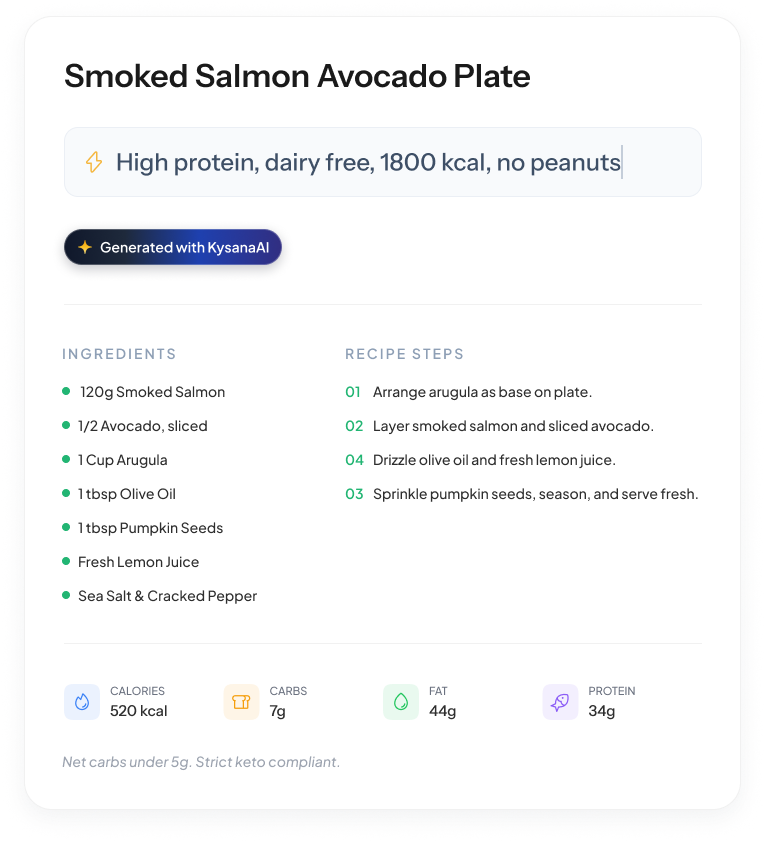Click the Sprinkle pumpkin seeds step
This screenshot has width=765, height=842.
click(x=535, y=494)
